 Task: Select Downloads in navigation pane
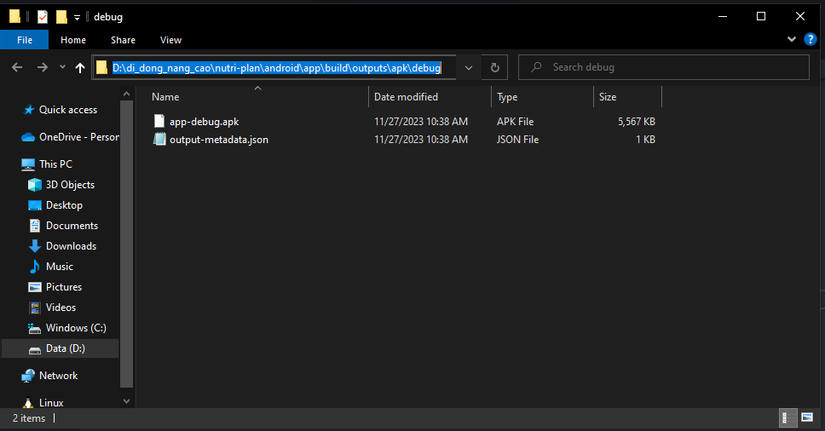click(x=71, y=246)
